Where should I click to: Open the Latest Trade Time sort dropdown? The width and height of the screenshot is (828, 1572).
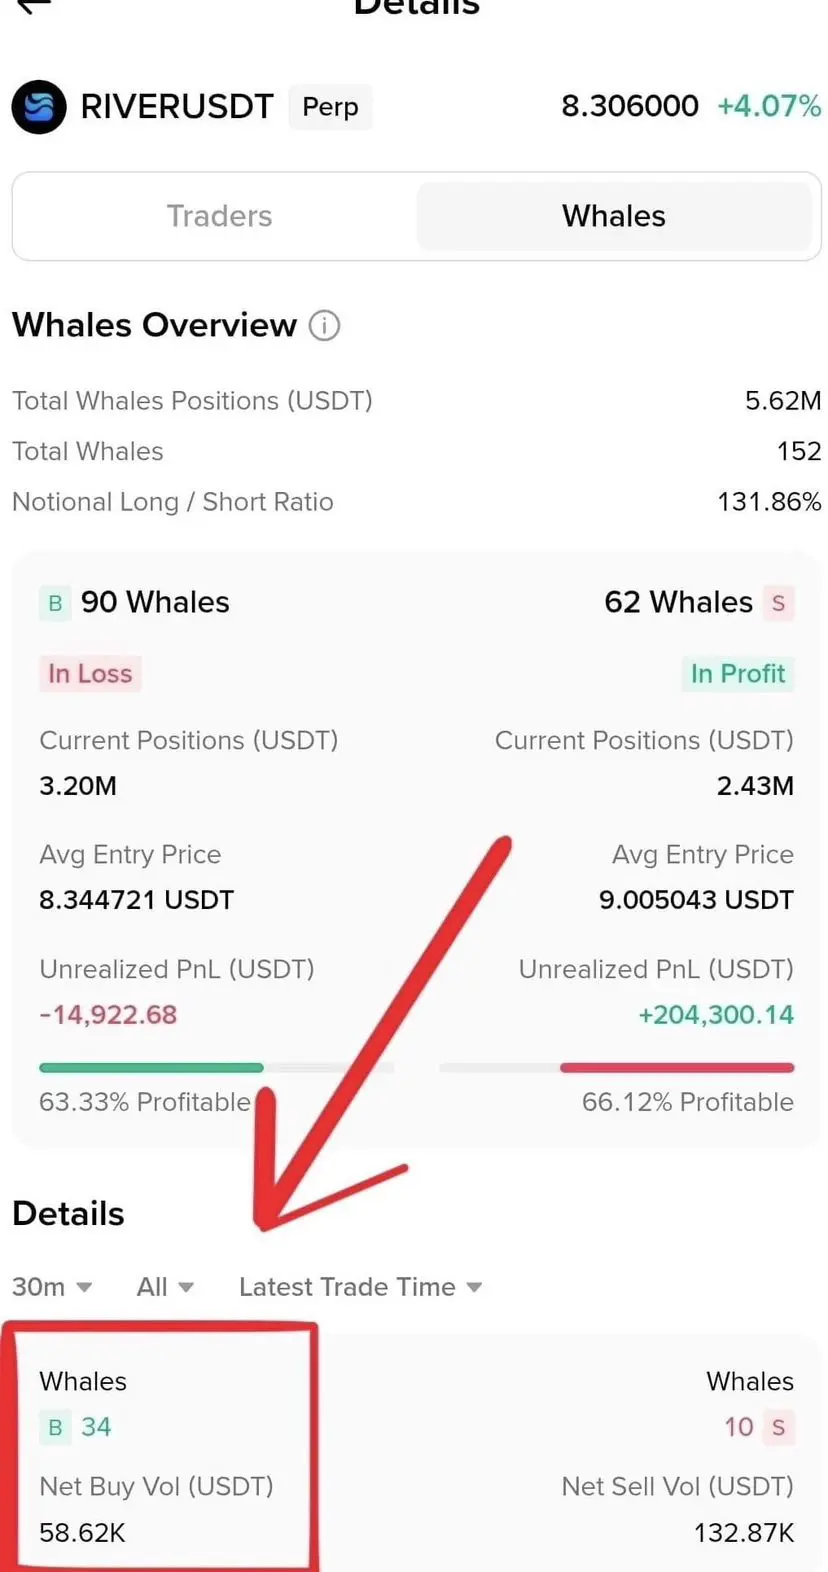point(360,1287)
